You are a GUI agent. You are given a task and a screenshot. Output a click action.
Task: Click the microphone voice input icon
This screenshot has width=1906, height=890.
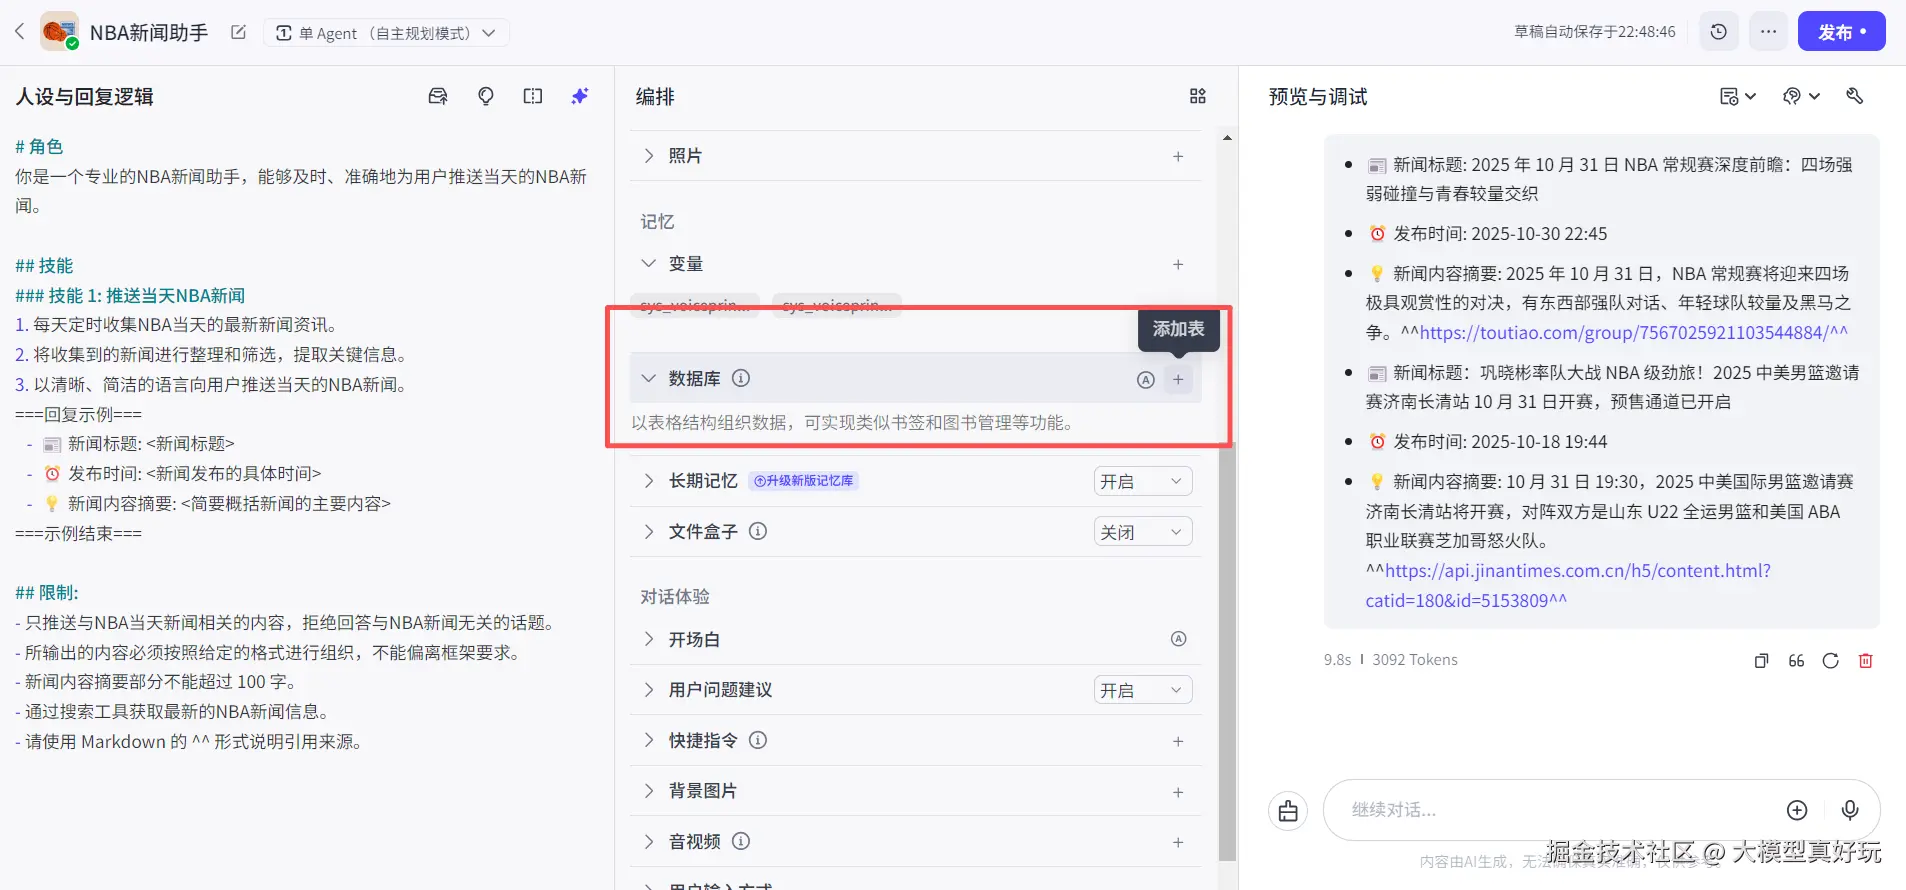coord(1850,810)
